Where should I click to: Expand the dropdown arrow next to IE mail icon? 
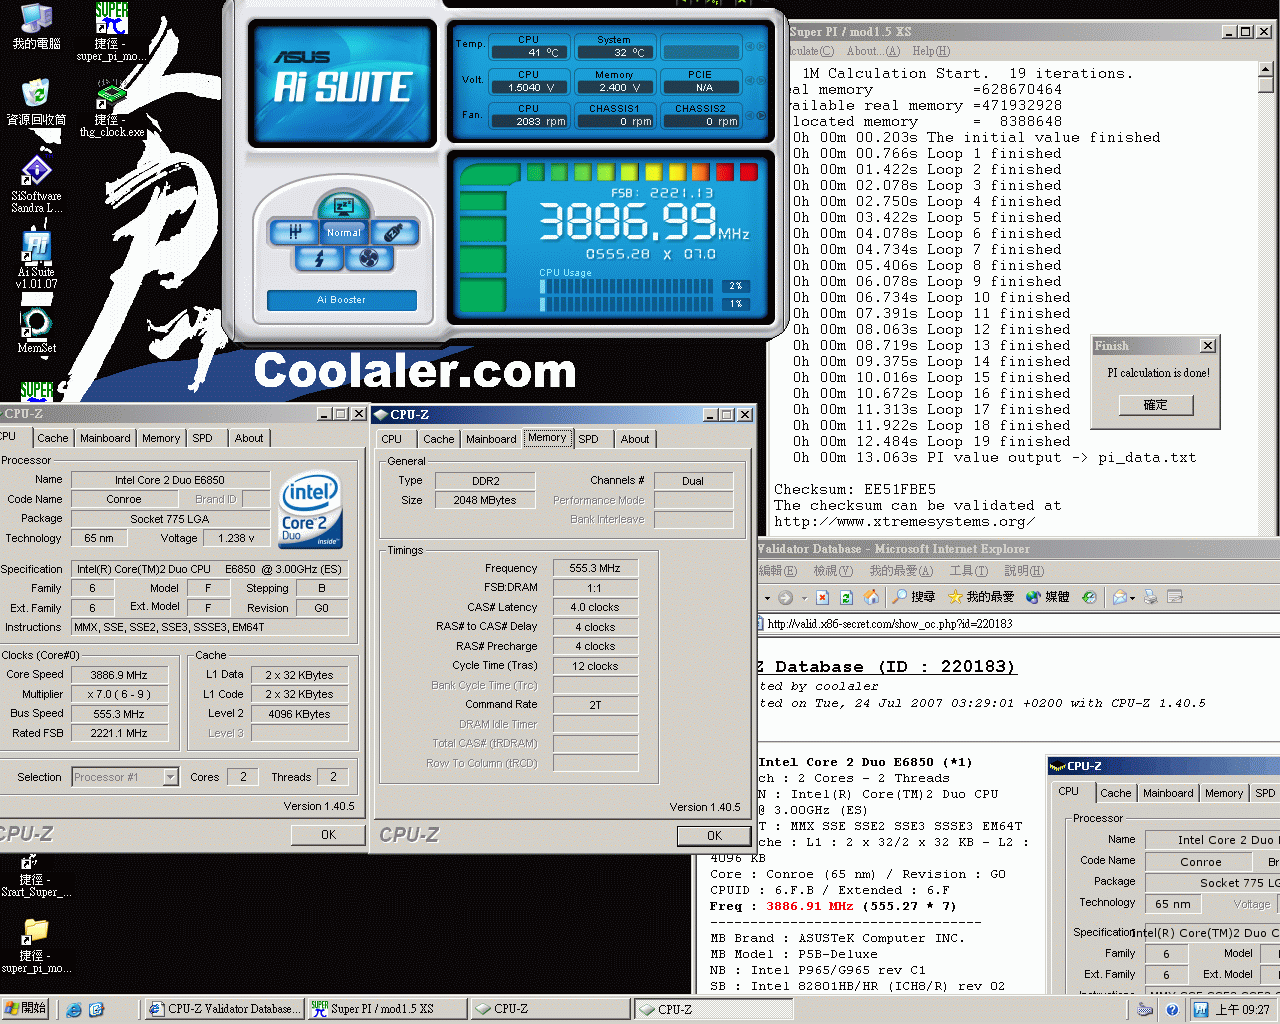click(x=1132, y=598)
